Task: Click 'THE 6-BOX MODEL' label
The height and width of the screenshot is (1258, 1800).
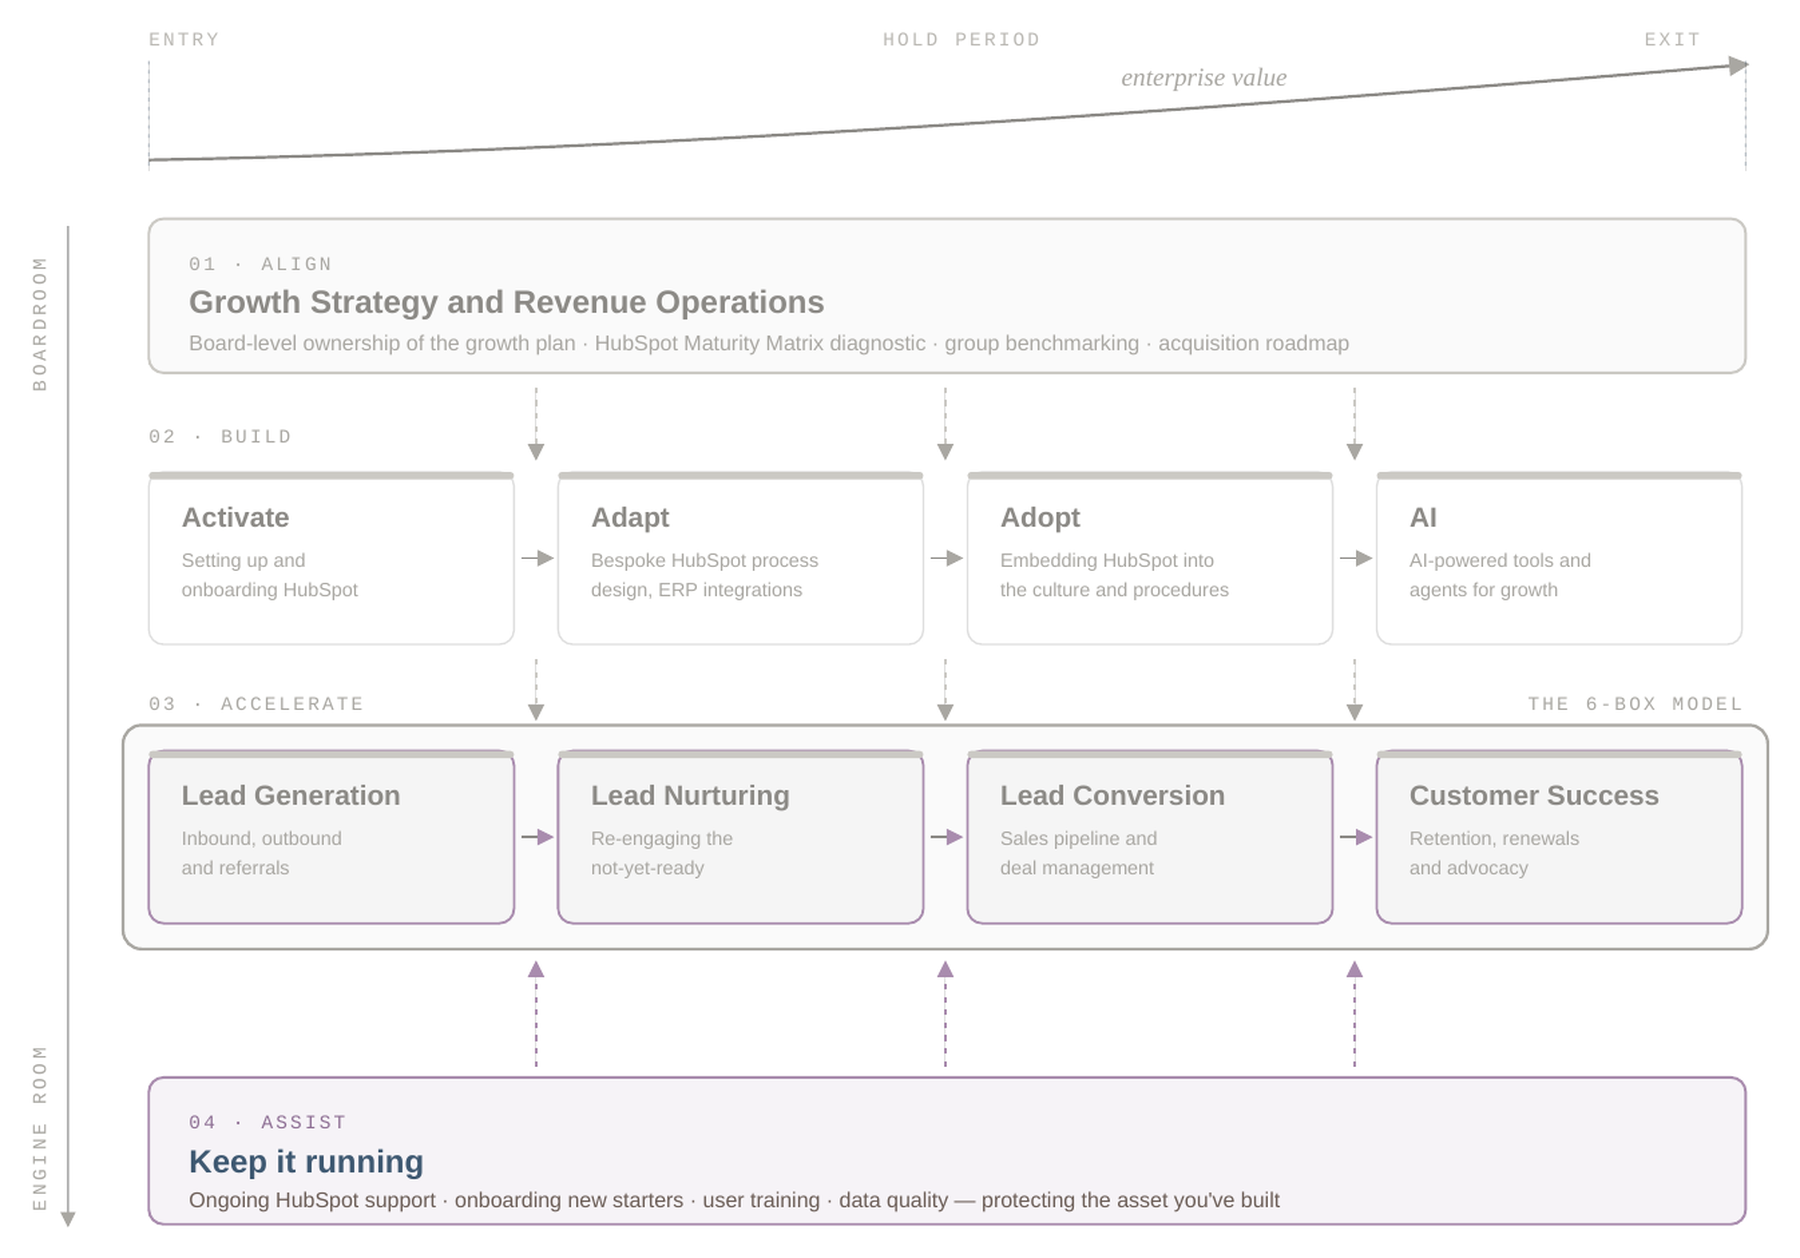Action: click(x=1635, y=704)
